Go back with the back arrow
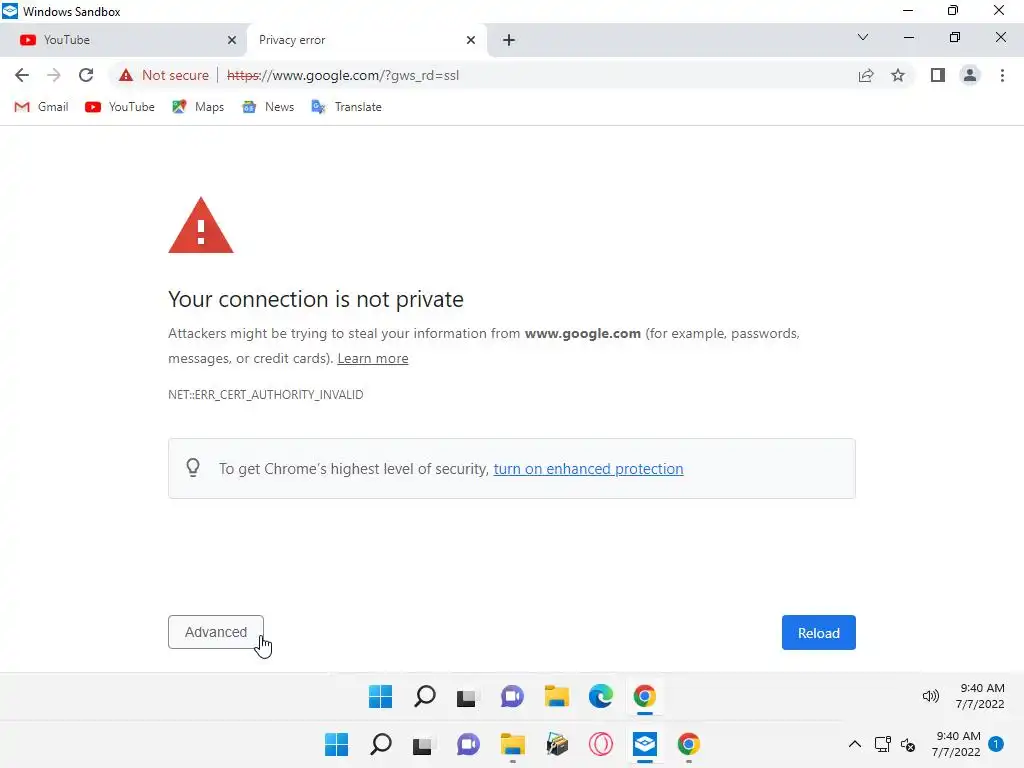 pos(22,75)
